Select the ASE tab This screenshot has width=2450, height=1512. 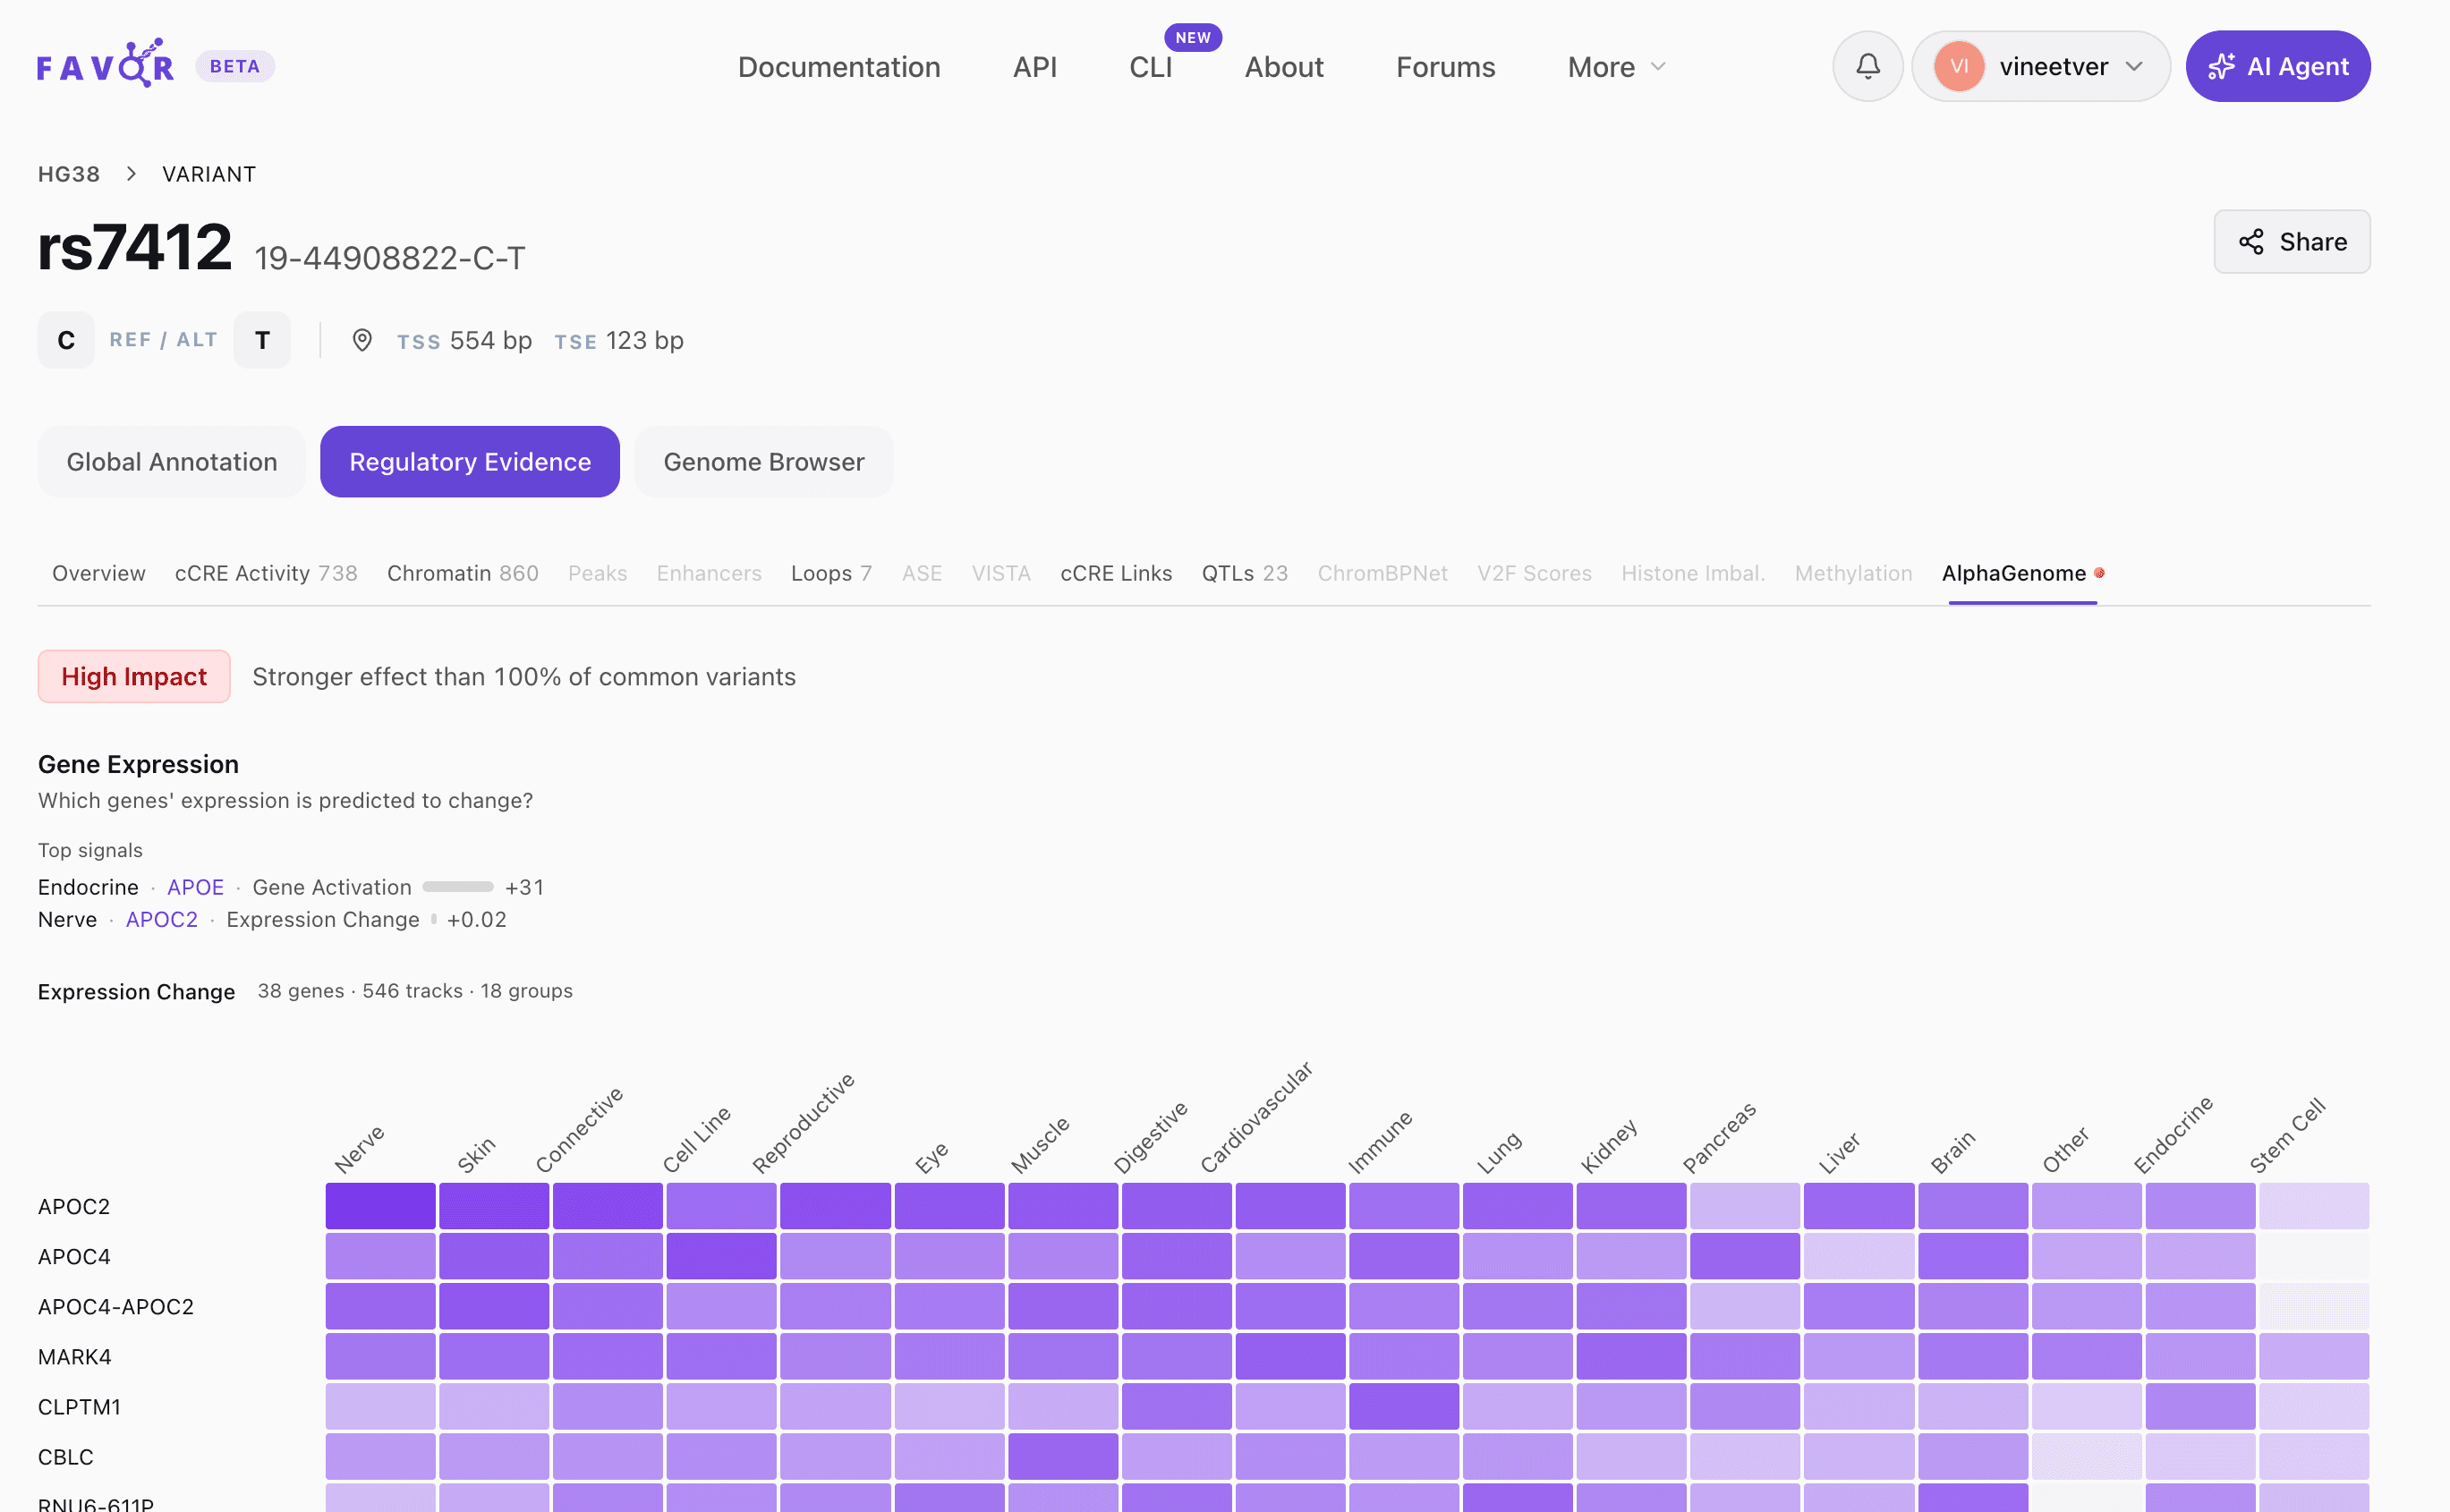pos(922,573)
